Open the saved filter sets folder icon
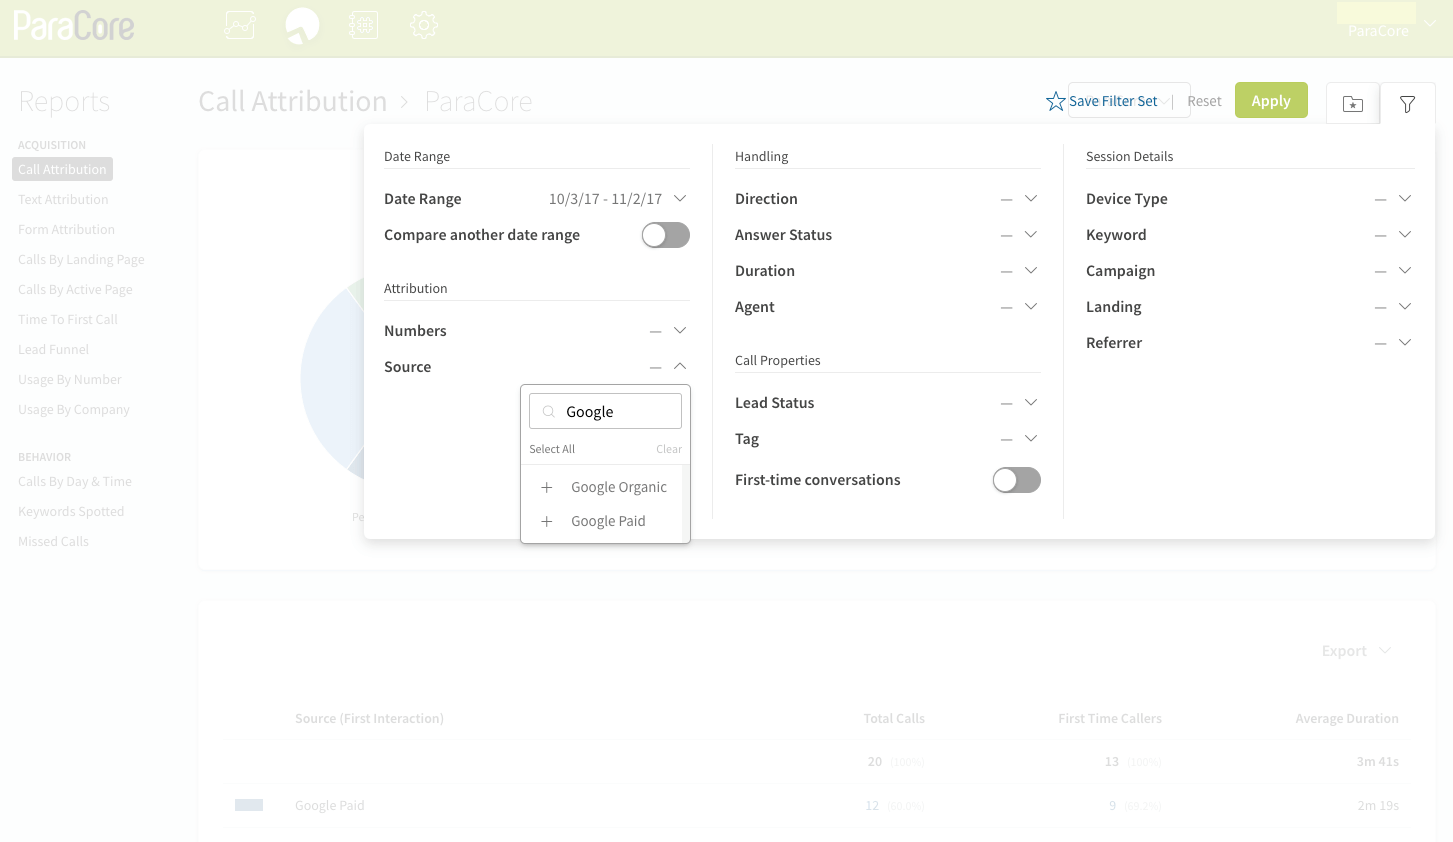This screenshot has height=842, width=1453. 1353,104
